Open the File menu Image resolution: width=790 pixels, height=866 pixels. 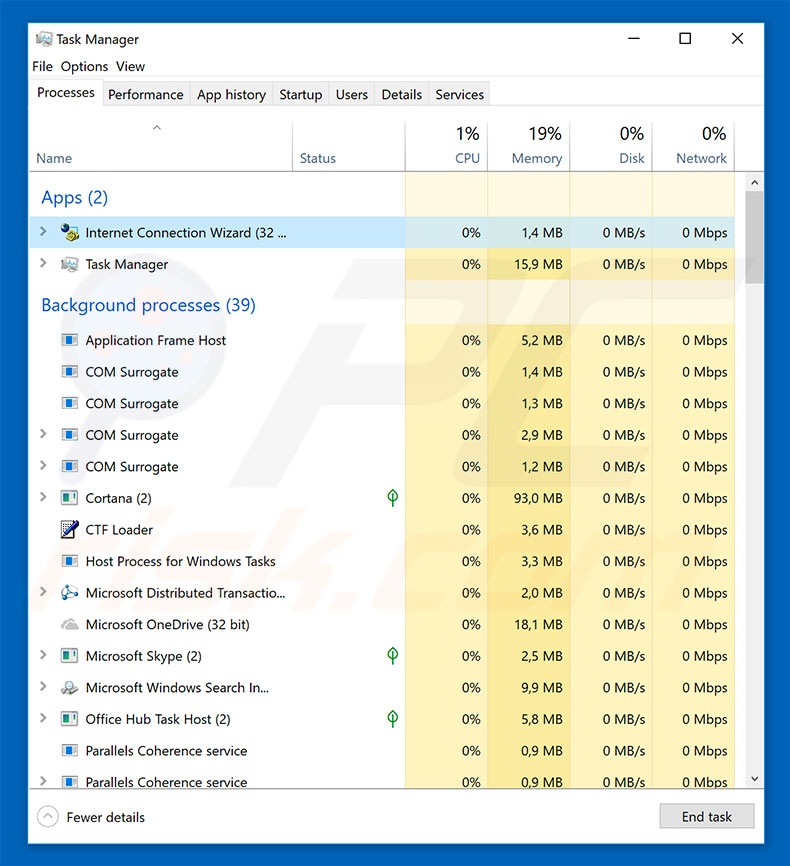43,66
